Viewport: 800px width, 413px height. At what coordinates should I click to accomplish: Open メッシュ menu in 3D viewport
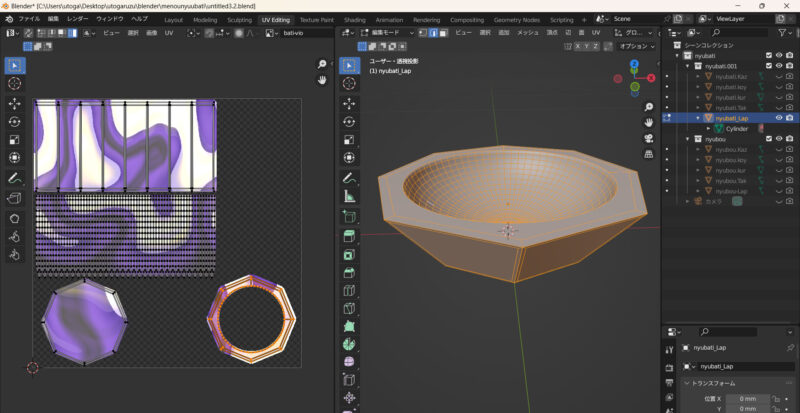[x=528, y=33]
